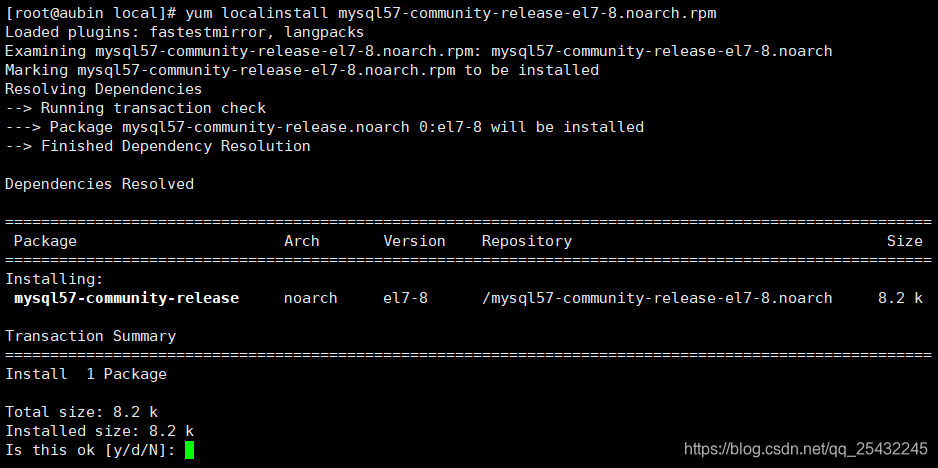
Task: Select the bold 'mysql57-community-release' package name
Action: click(x=127, y=298)
